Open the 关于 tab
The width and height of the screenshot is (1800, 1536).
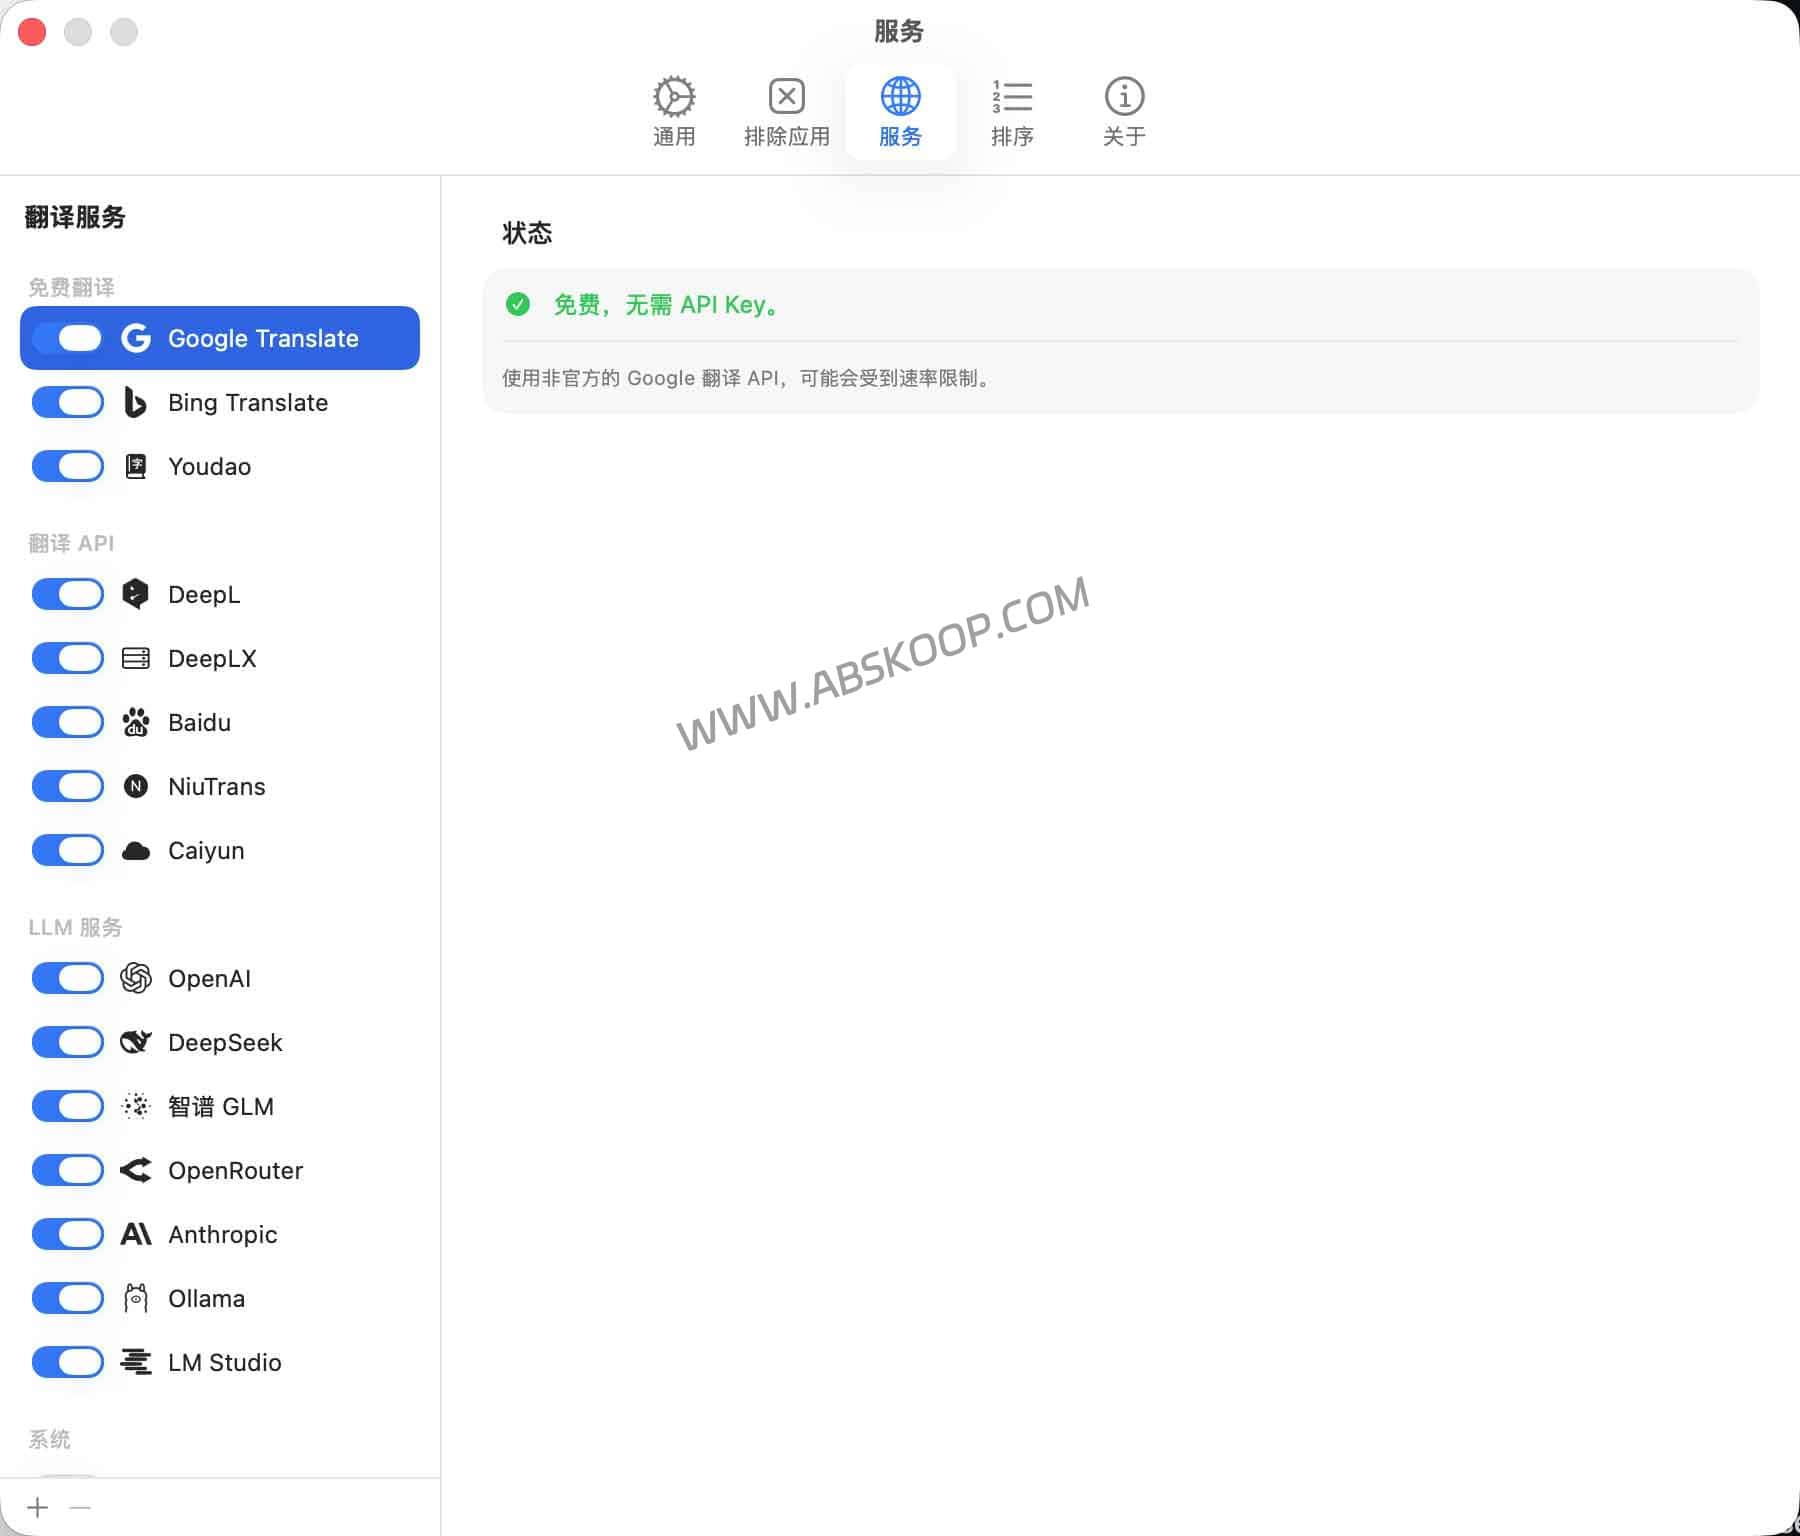pyautogui.click(x=1124, y=110)
